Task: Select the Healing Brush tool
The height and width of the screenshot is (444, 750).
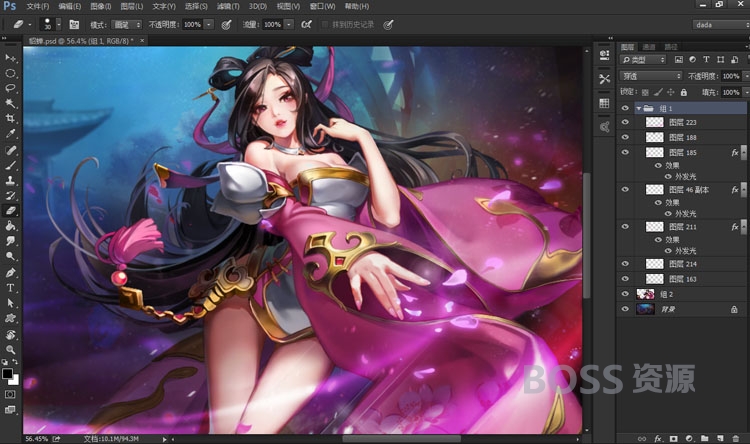Action: (x=10, y=150)
